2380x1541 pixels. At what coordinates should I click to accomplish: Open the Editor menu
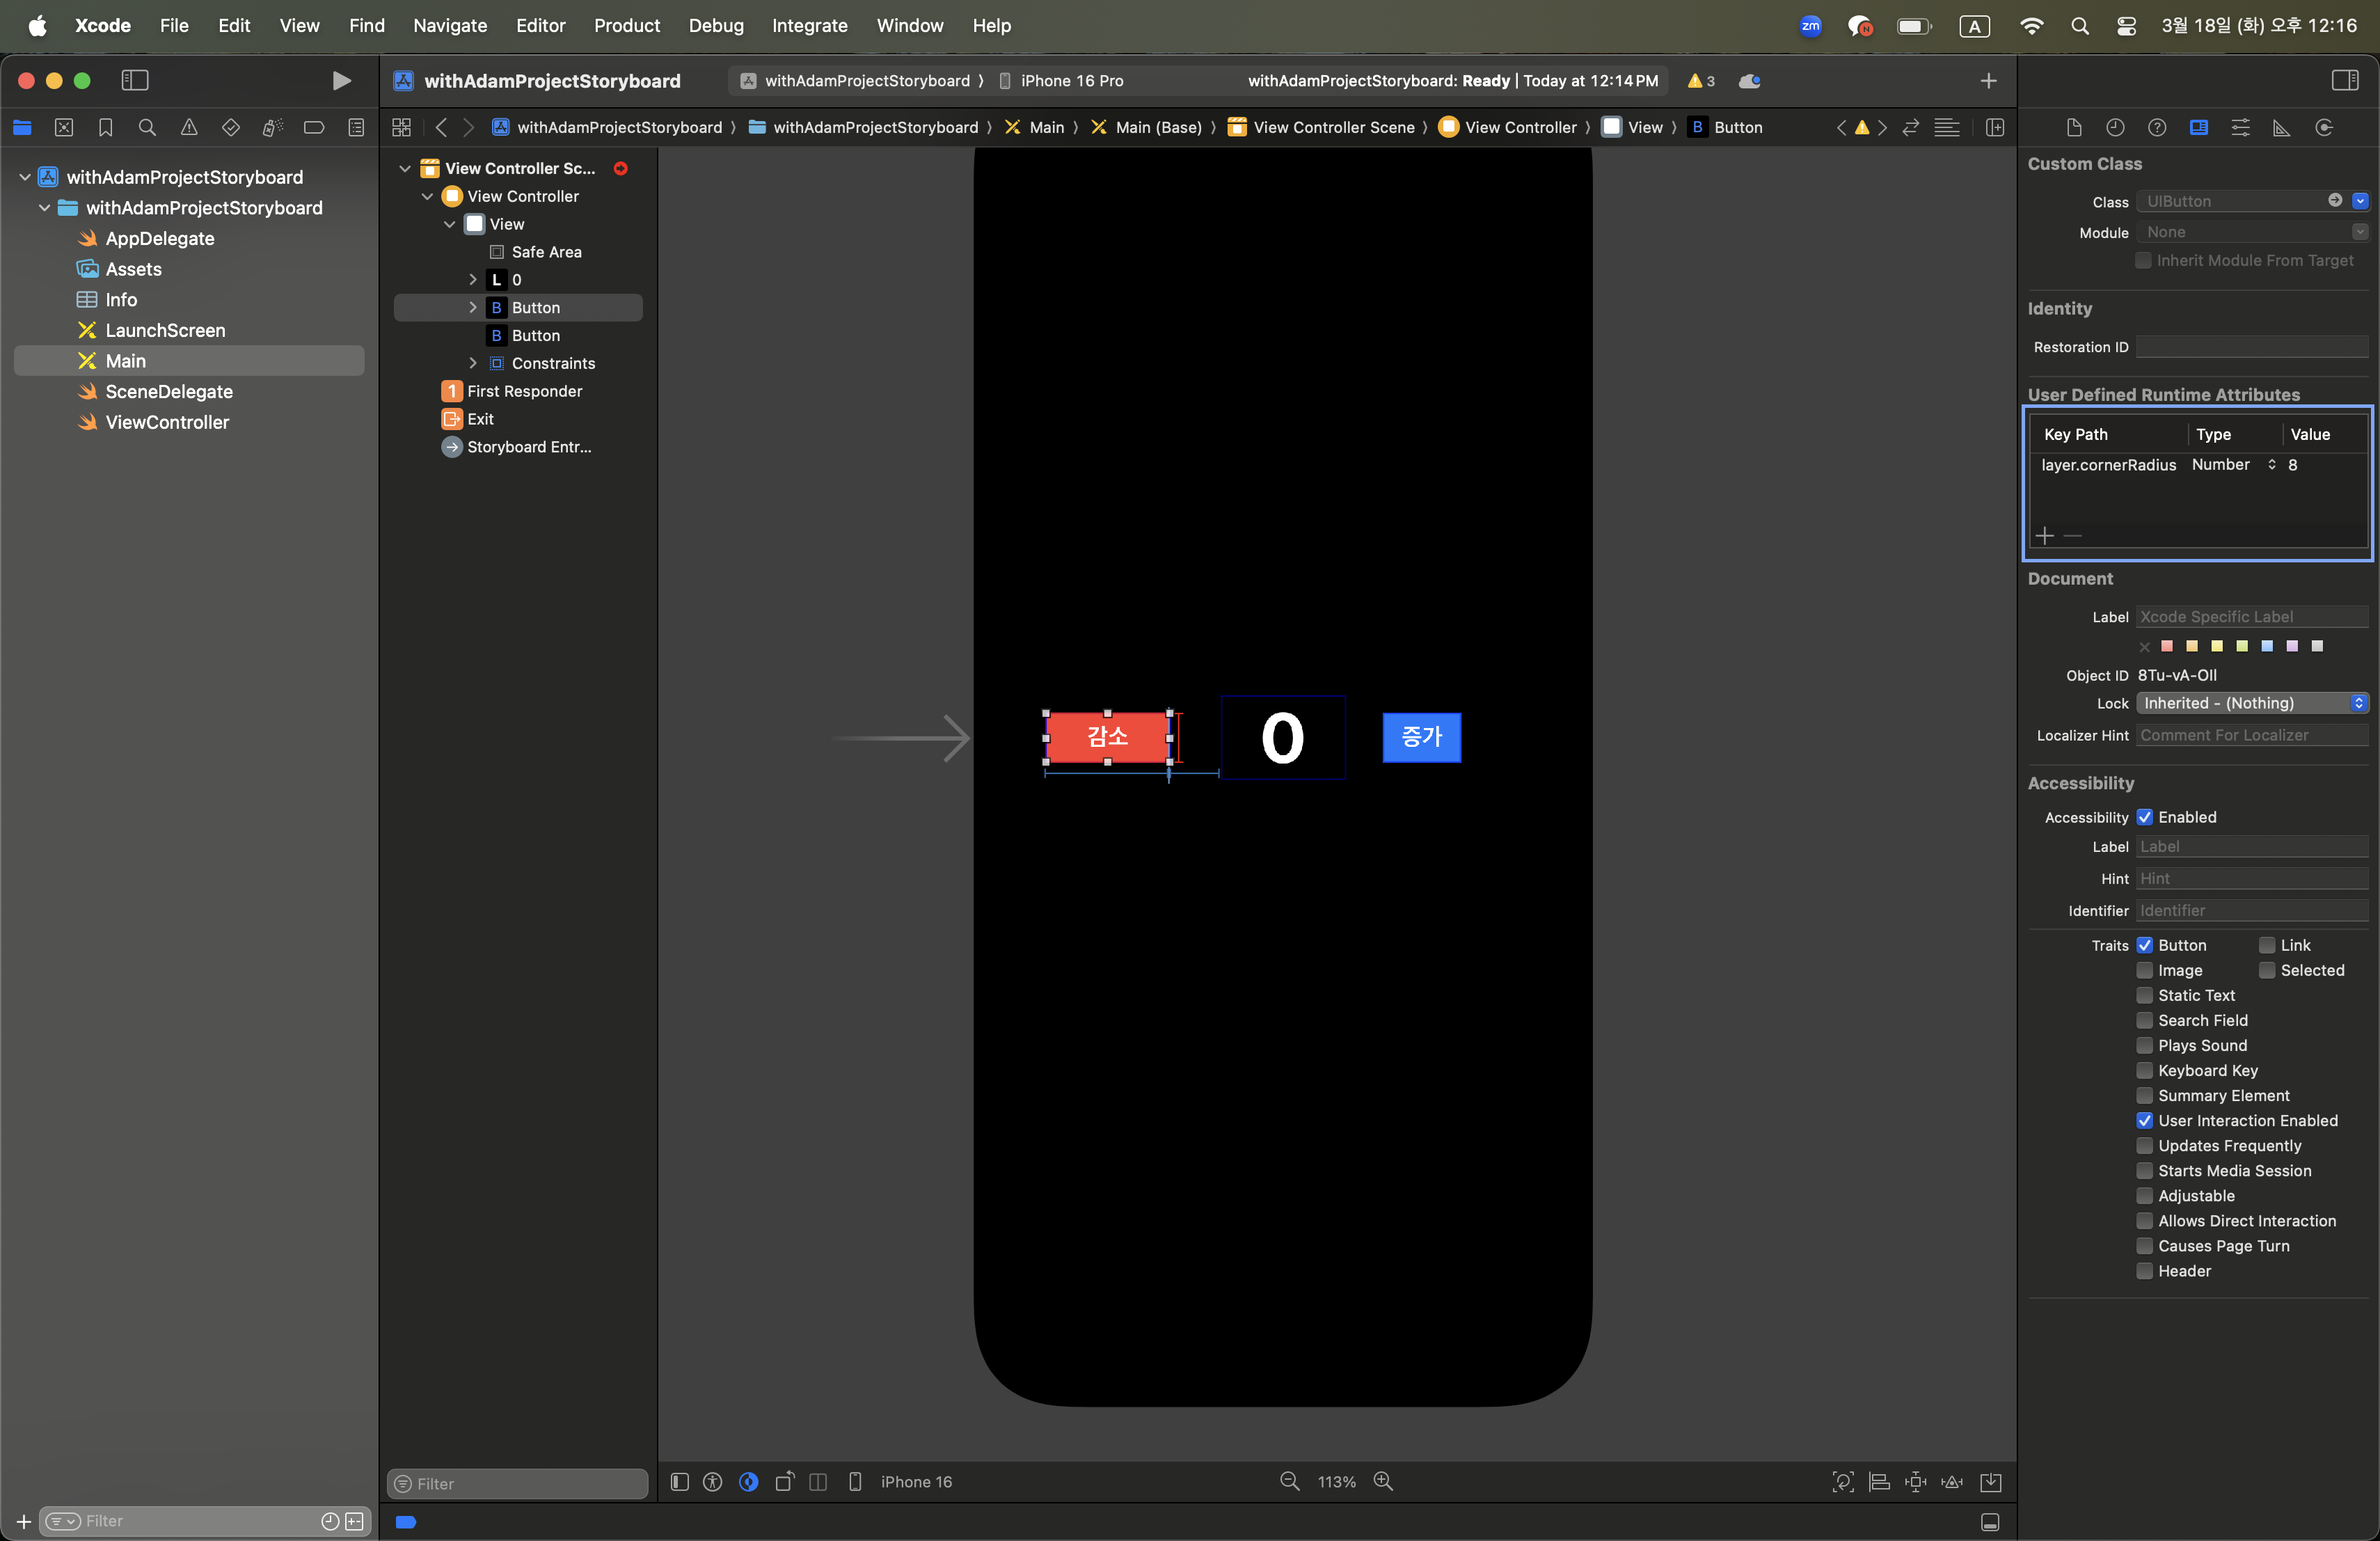point(540,25)
